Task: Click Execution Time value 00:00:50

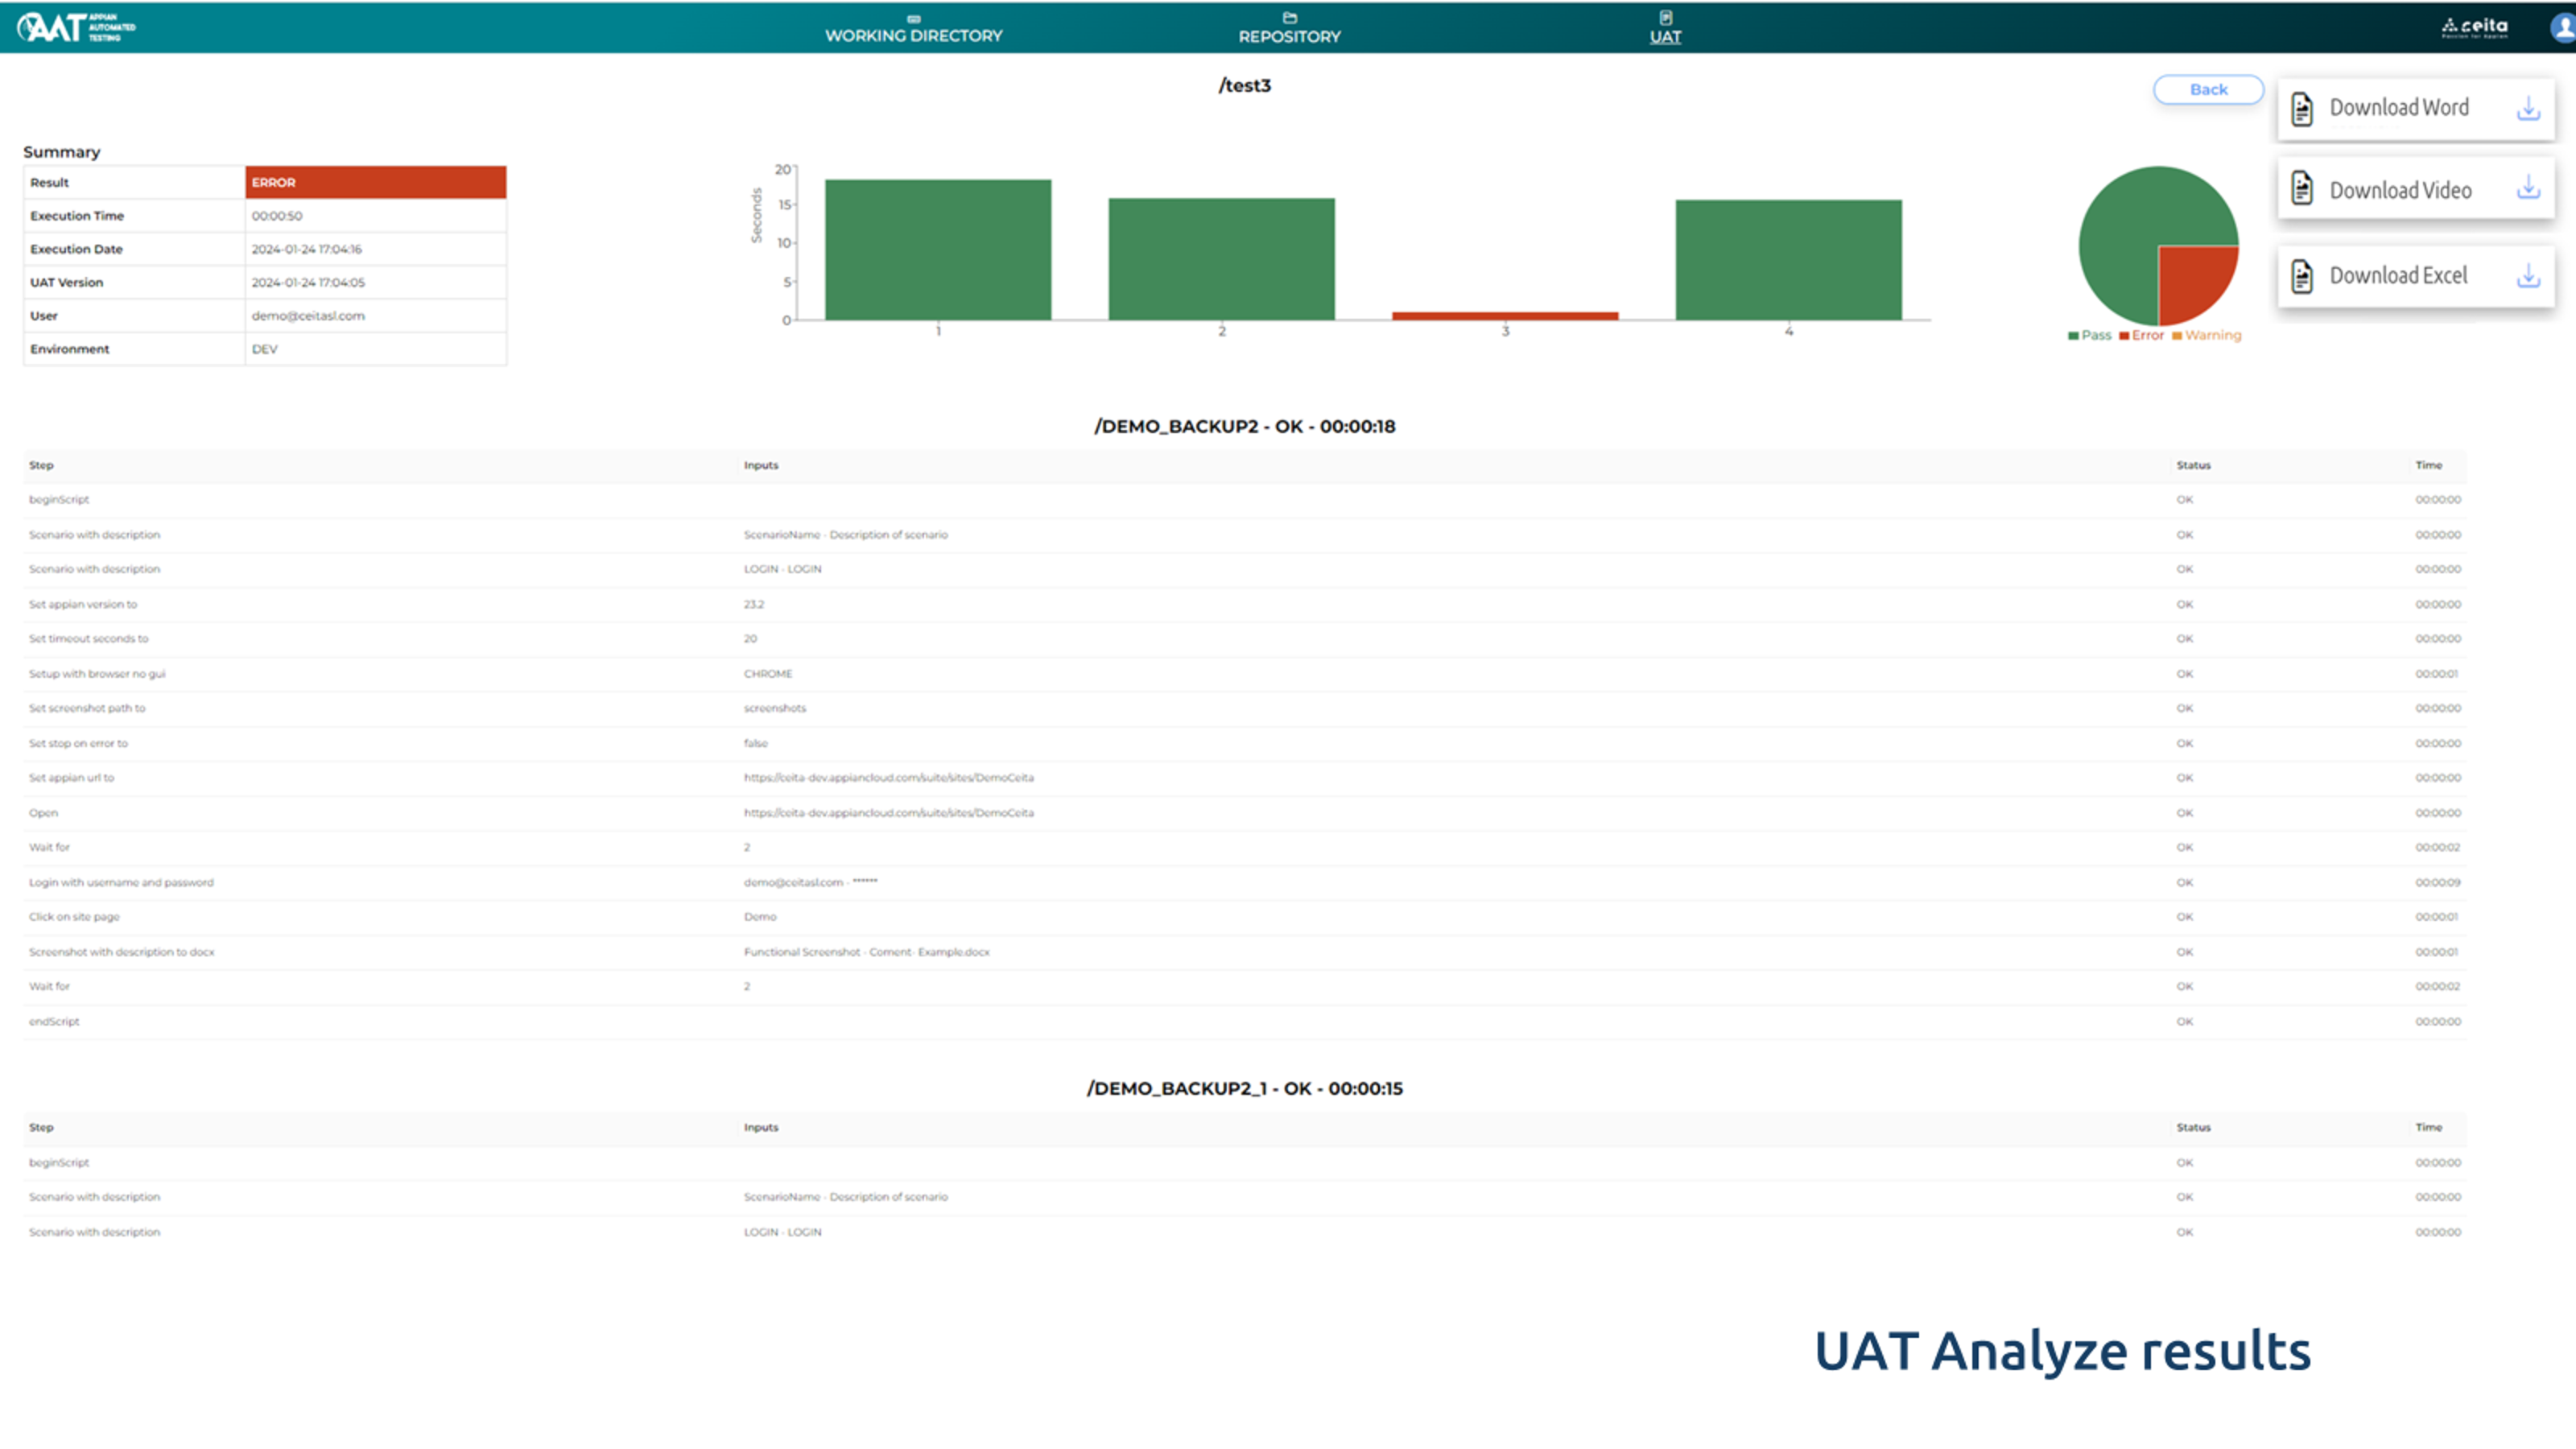Action: click(x=277, y=215)
